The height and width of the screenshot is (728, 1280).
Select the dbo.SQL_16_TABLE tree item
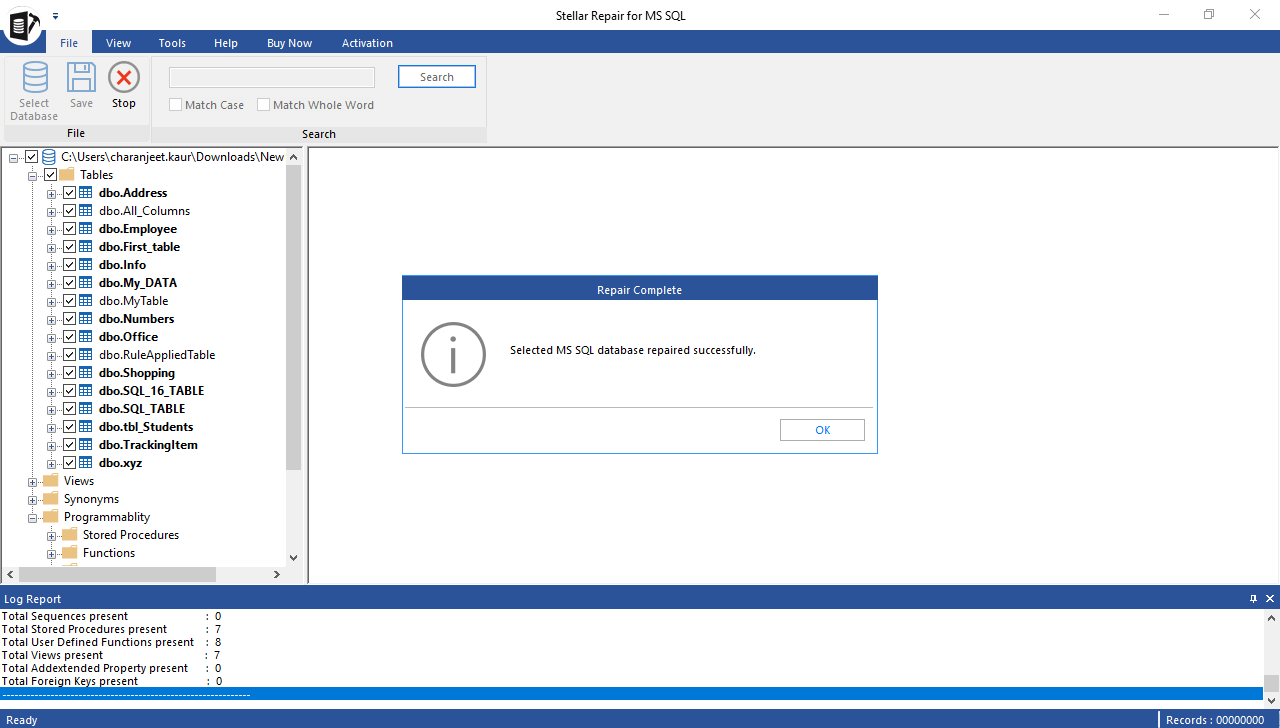pyautogui.click(x=151, y=391)
